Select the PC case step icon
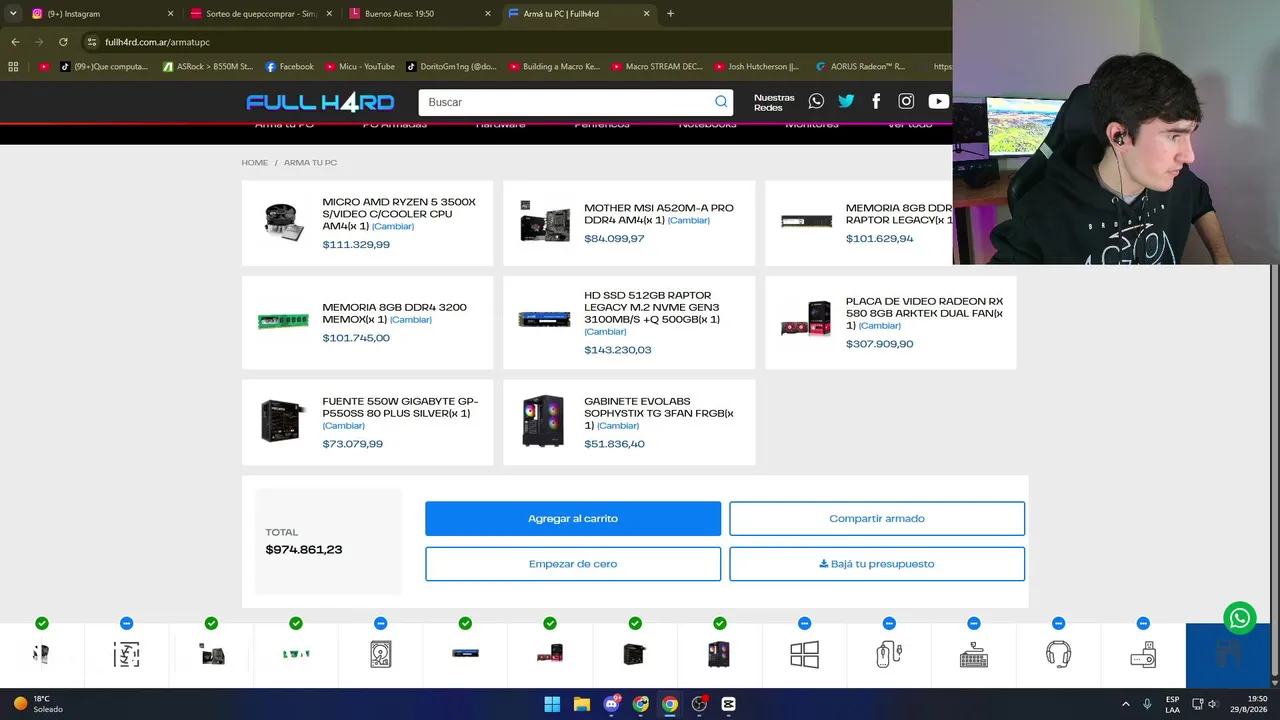1280x720 pixels. tap(719, 654)
